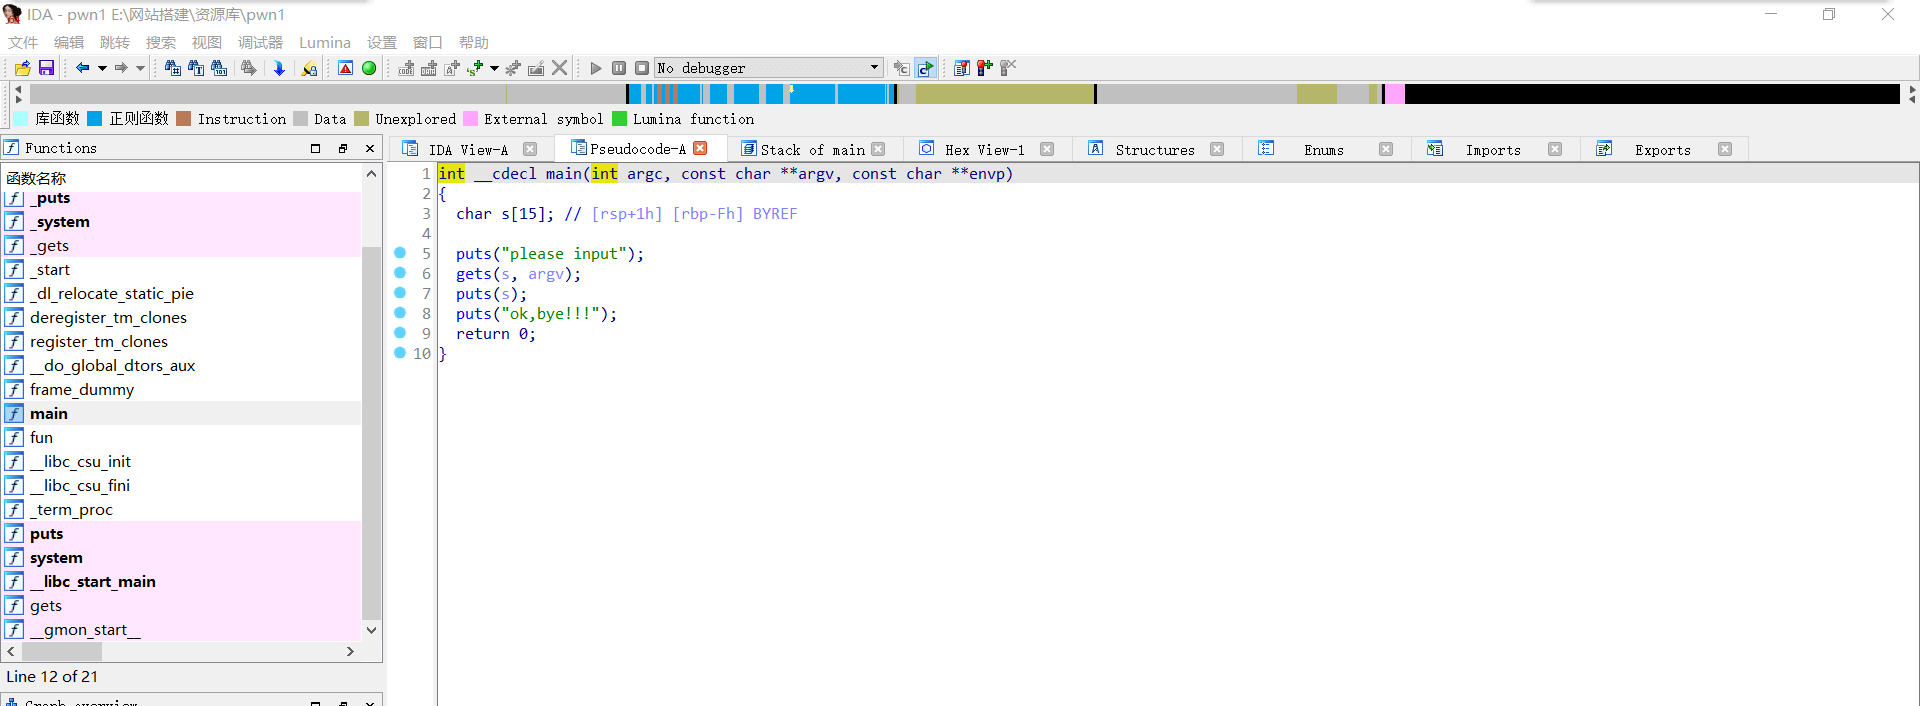Viewport: 1920px width, 706px height.
Task: Click the green circle toolbar icon
Action: 369,68
